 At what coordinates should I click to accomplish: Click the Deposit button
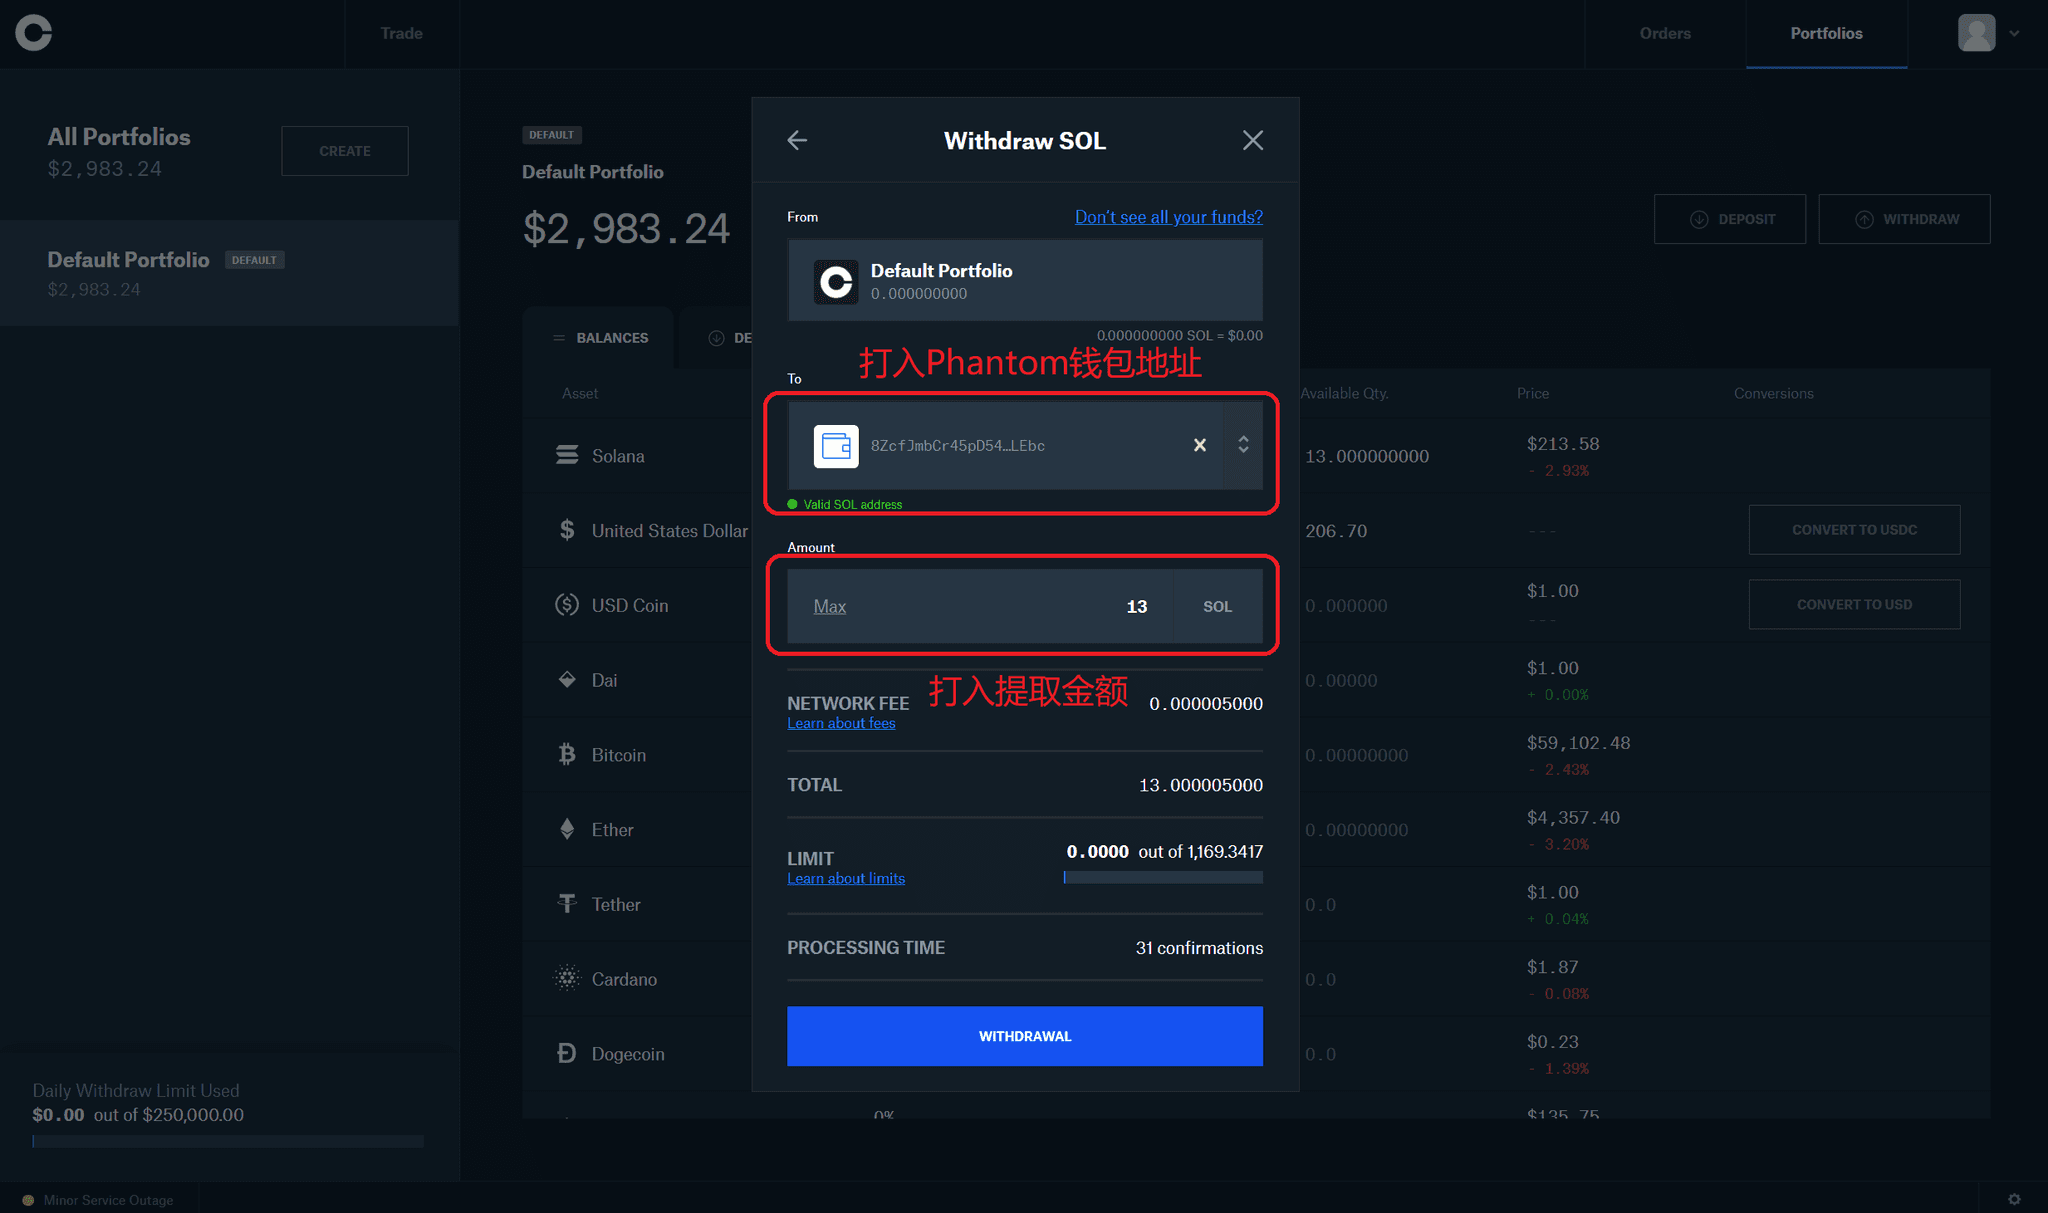click(x=1730, y=219)
